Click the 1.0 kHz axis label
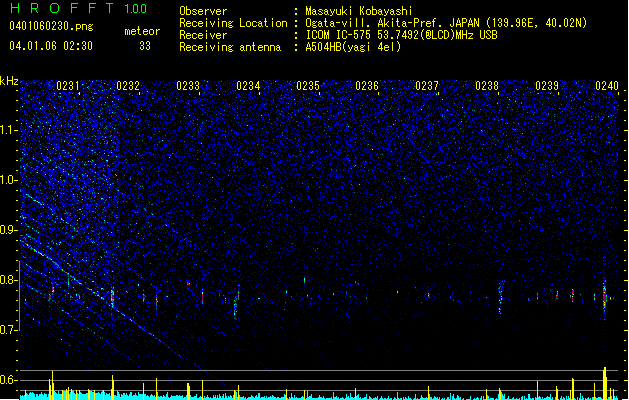 [x=9, y=180]
